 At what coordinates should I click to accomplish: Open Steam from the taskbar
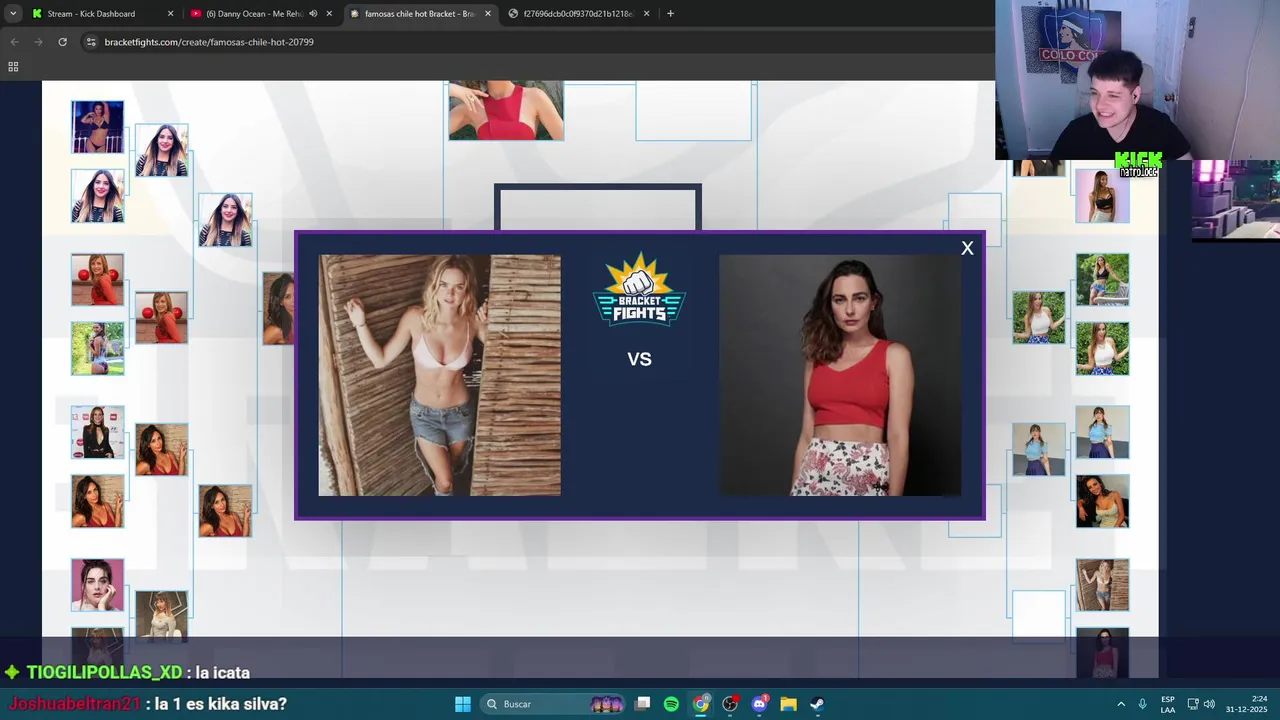point(817,704)
